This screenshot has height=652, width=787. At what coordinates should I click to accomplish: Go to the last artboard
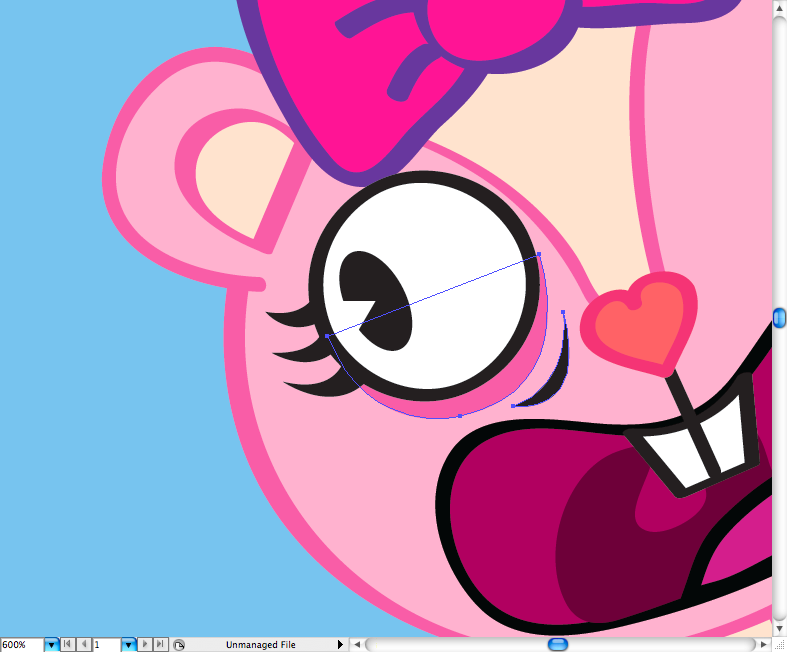(160, 645)
